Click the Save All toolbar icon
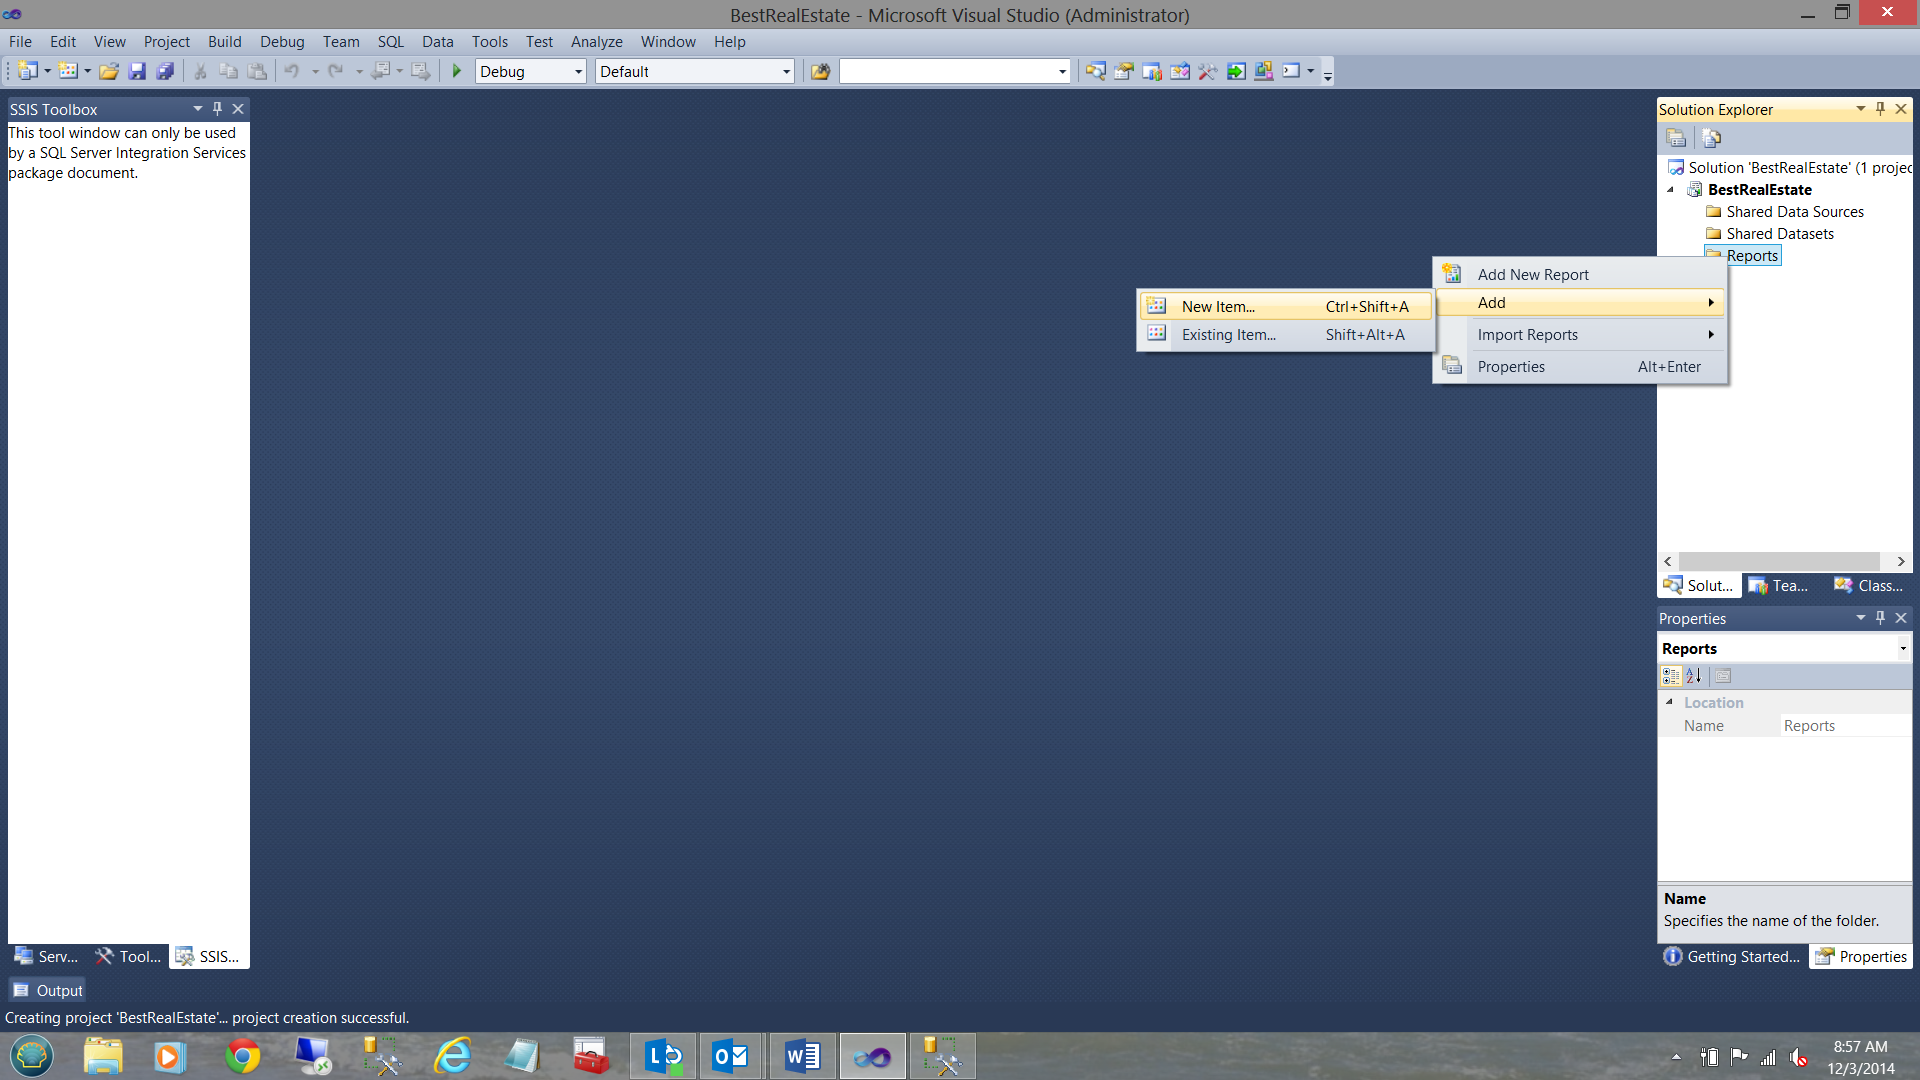Screen dimensions: 1920x1080 click(165, 71)
